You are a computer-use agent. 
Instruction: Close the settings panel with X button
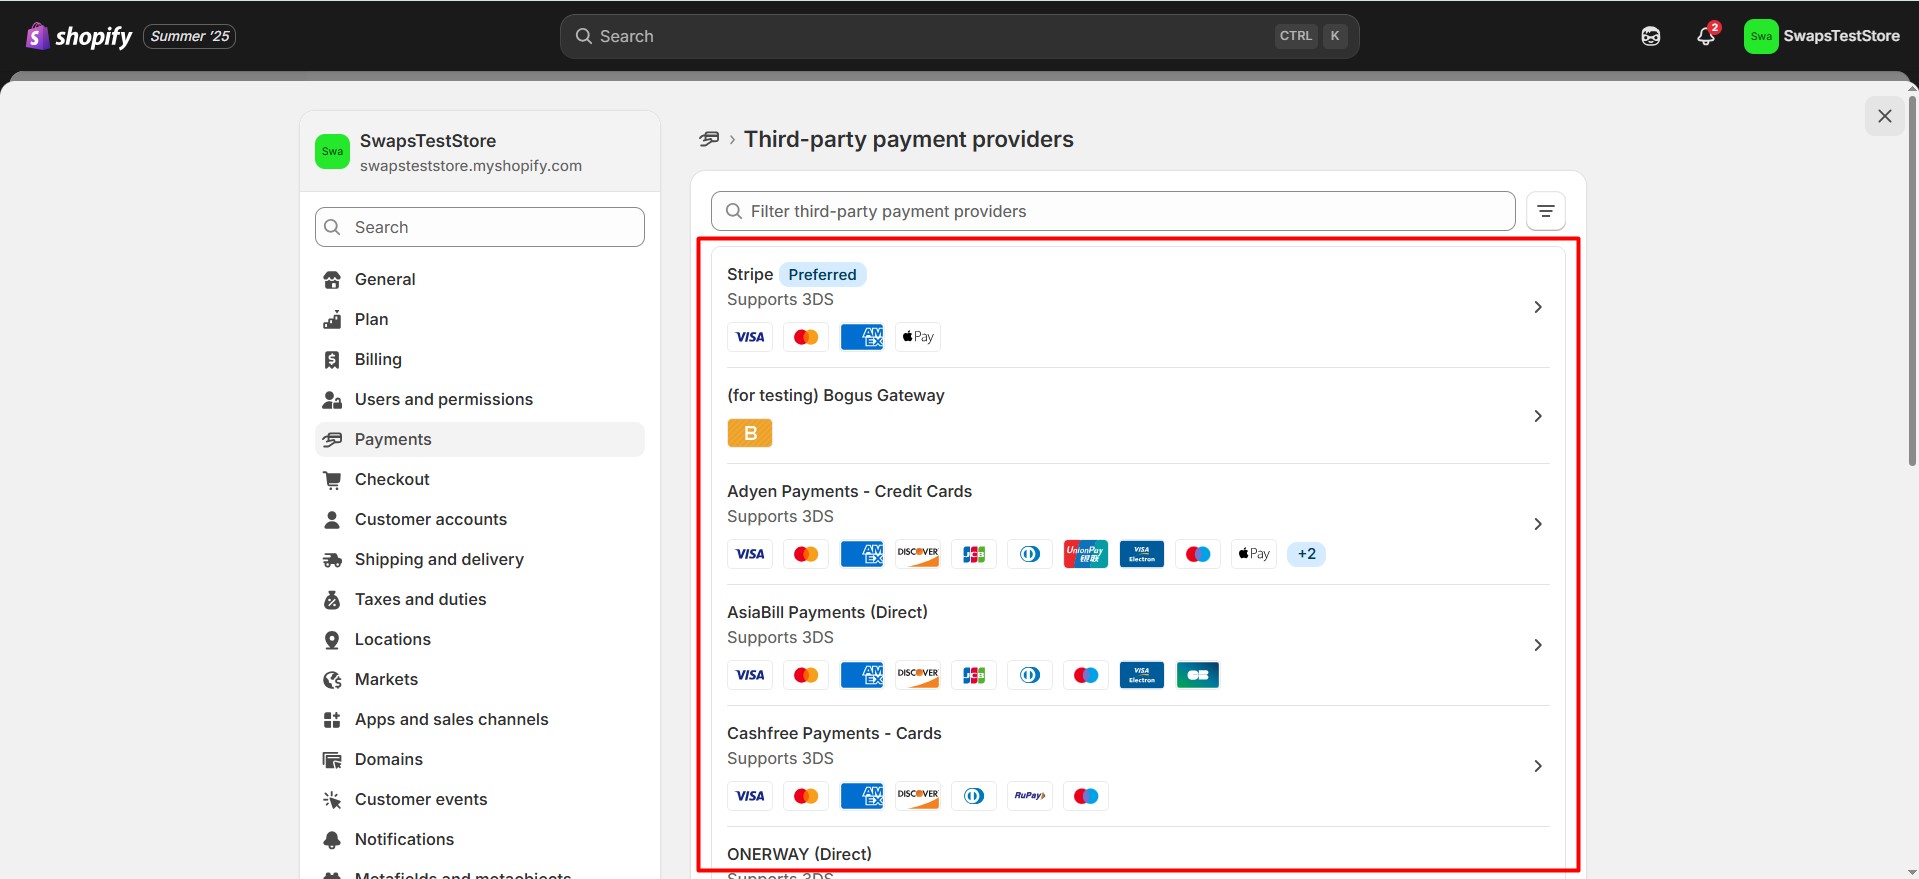pyautogui.click(x=1884, y=116)
